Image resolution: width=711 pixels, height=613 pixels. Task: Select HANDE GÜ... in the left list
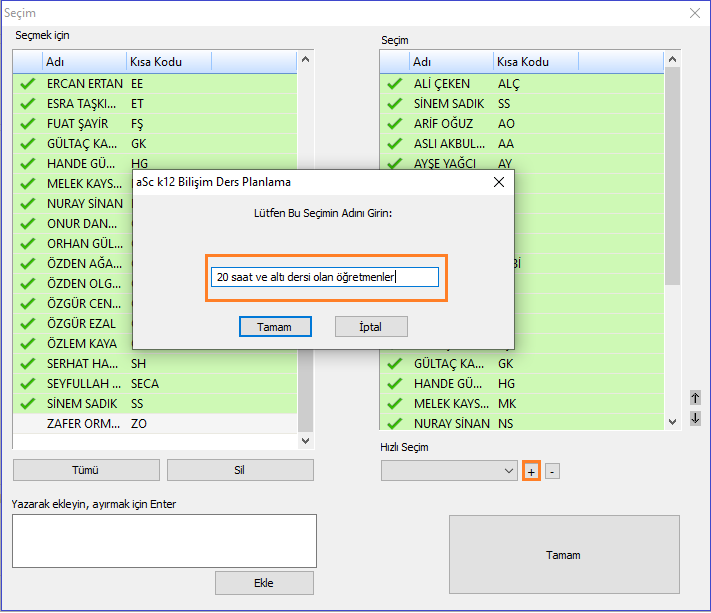tap(155, 164)
